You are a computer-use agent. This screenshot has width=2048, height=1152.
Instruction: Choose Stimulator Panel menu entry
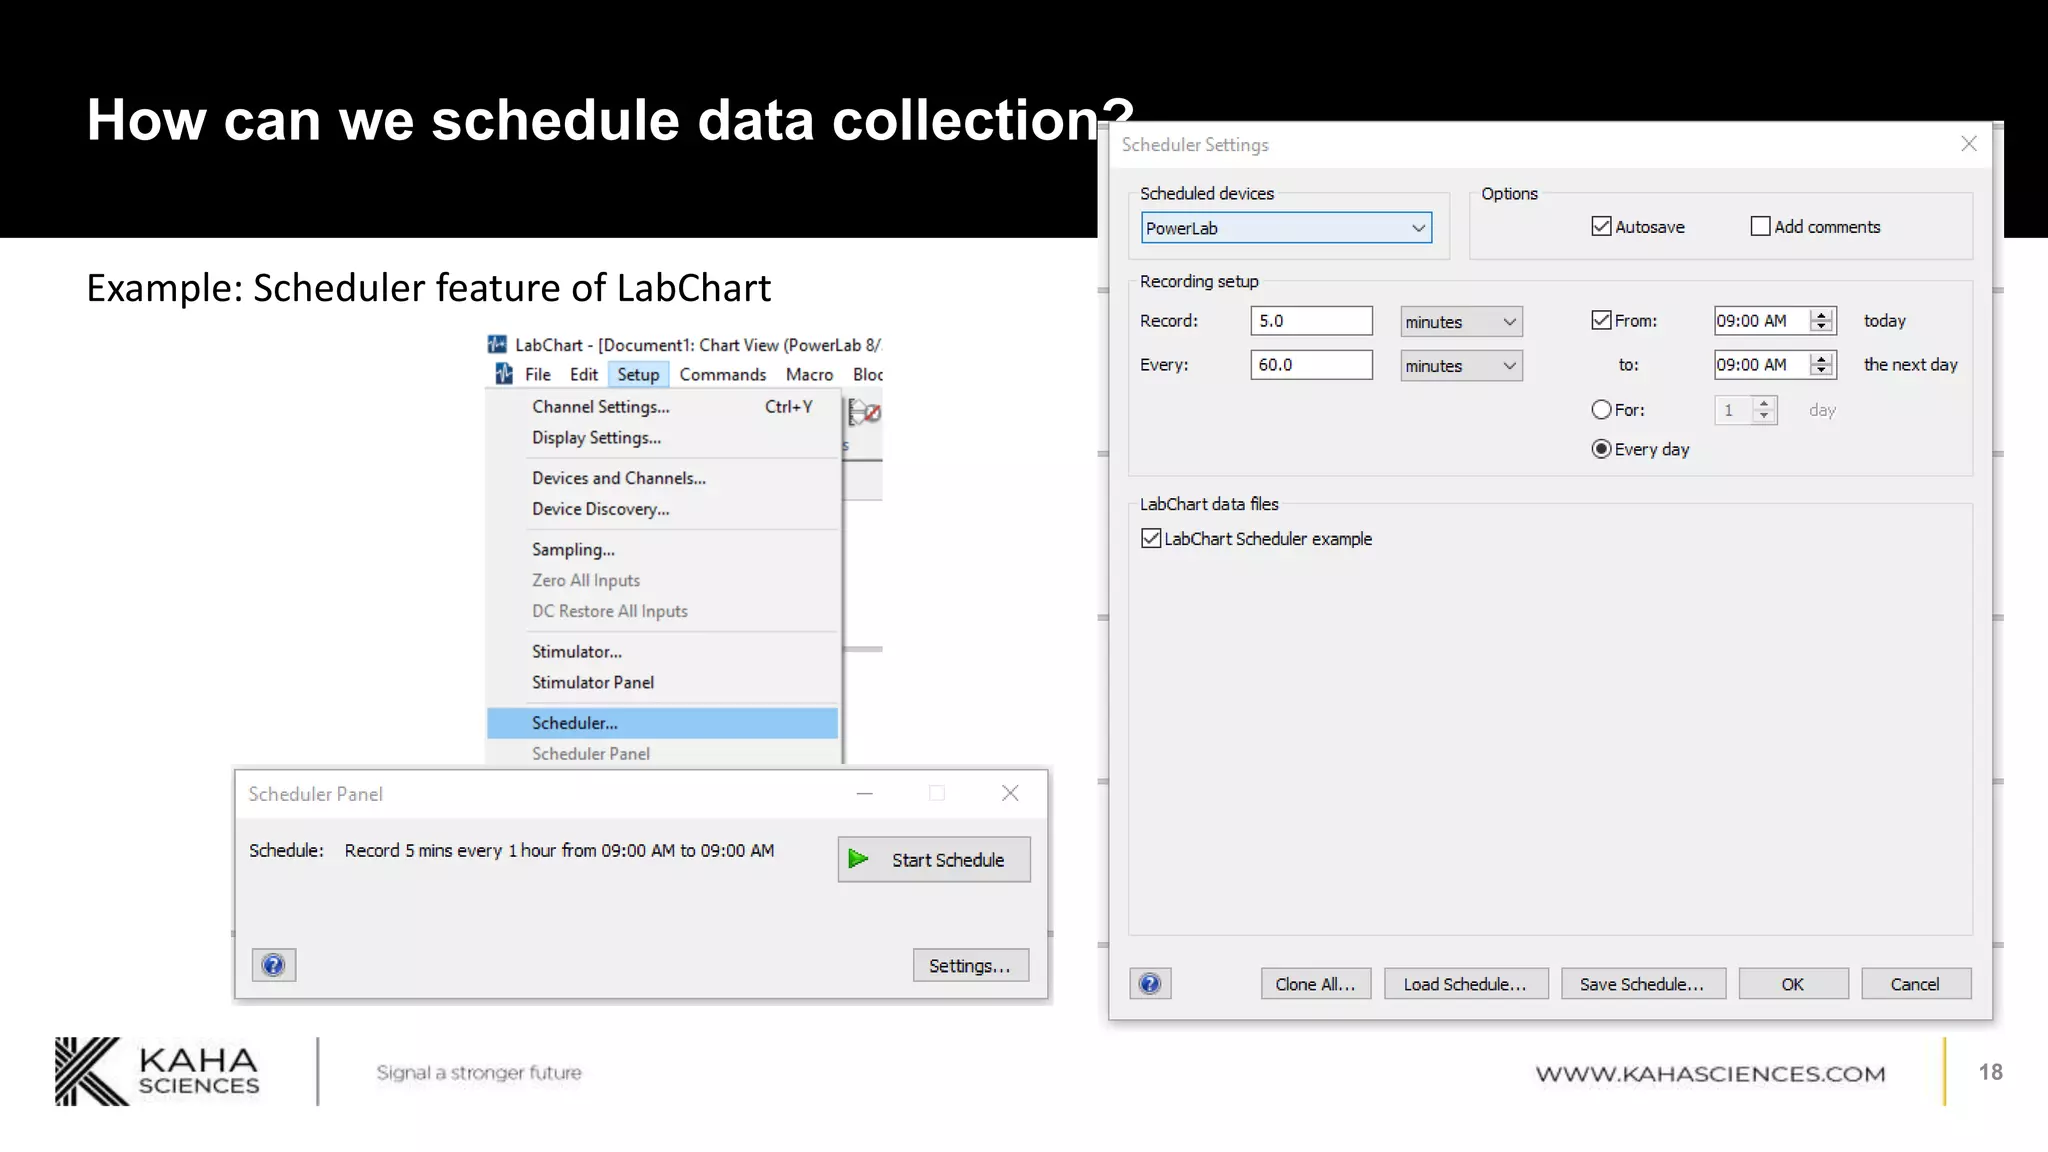[662, 682]
